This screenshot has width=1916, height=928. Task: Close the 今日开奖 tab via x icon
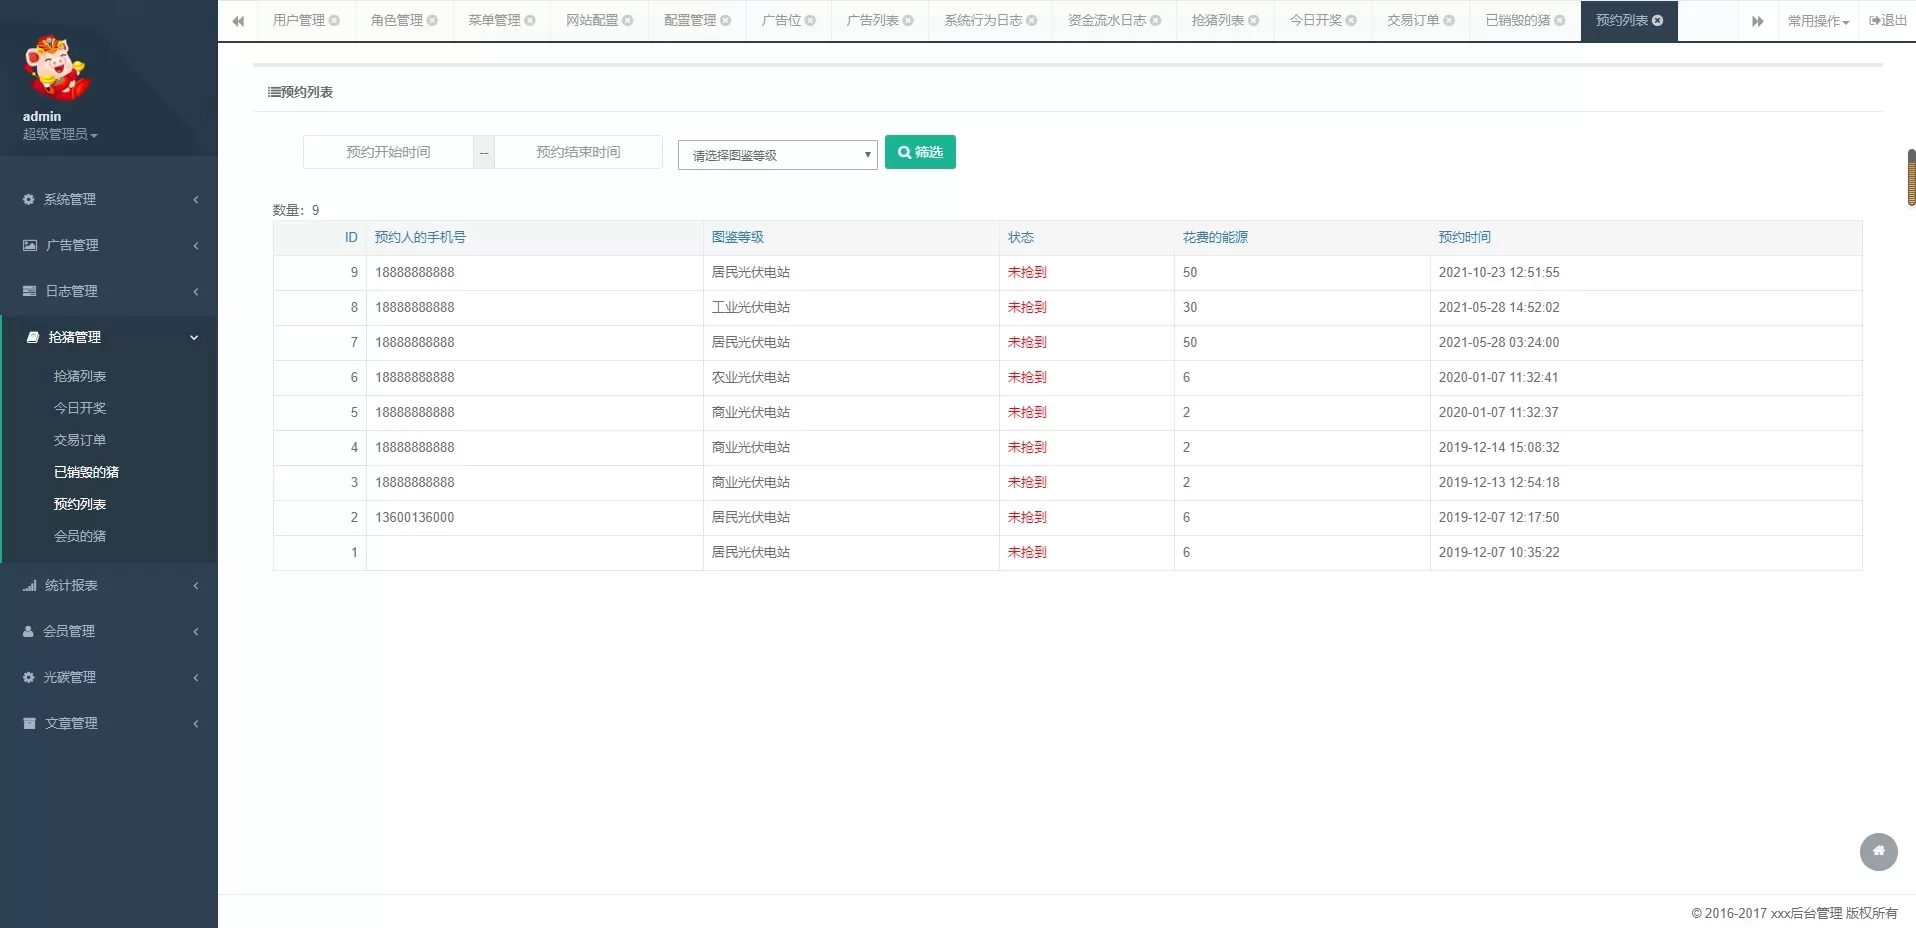point(1351,21)
